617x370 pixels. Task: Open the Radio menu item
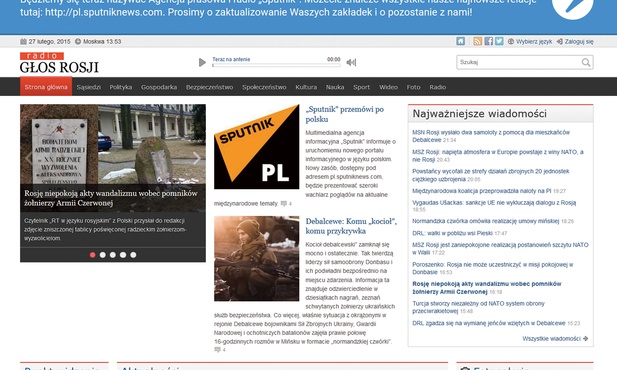point(438,87)
